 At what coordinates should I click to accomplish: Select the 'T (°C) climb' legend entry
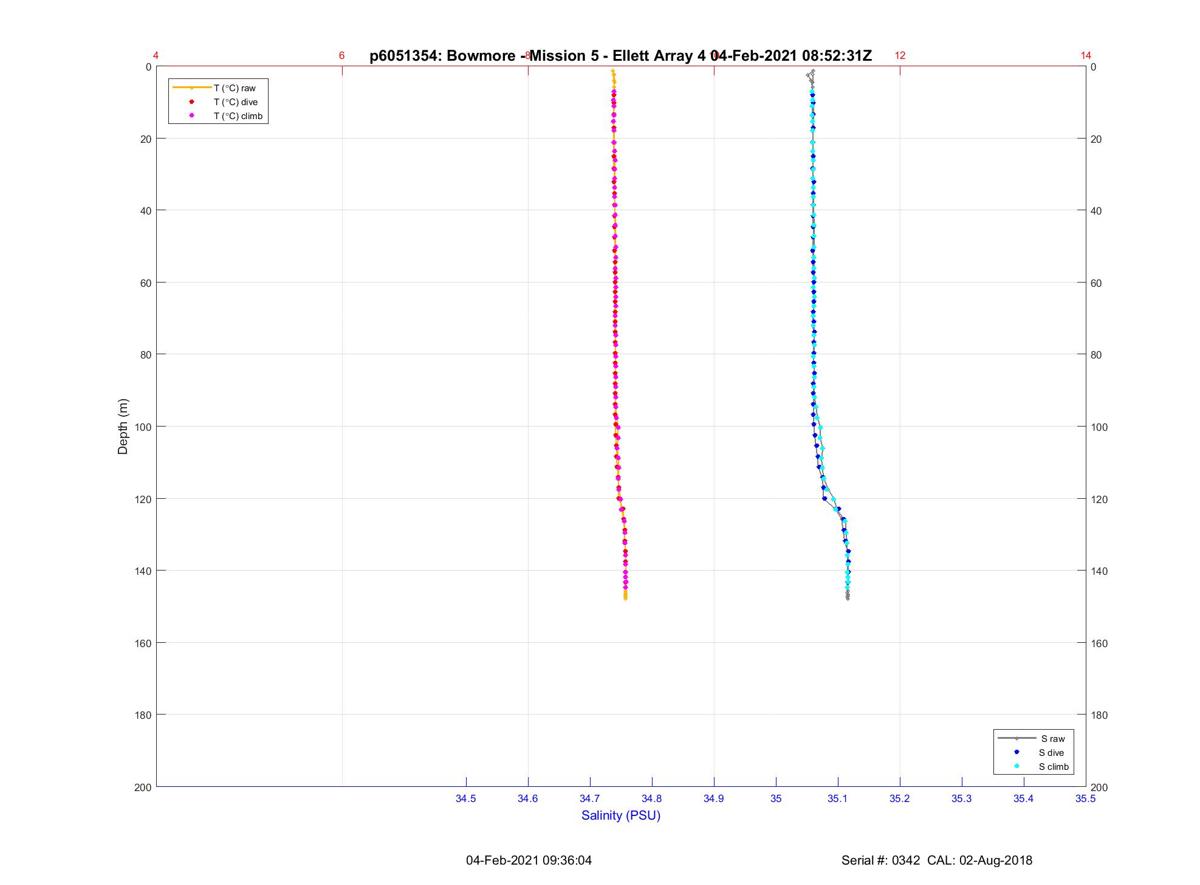(x=237, y=116)
